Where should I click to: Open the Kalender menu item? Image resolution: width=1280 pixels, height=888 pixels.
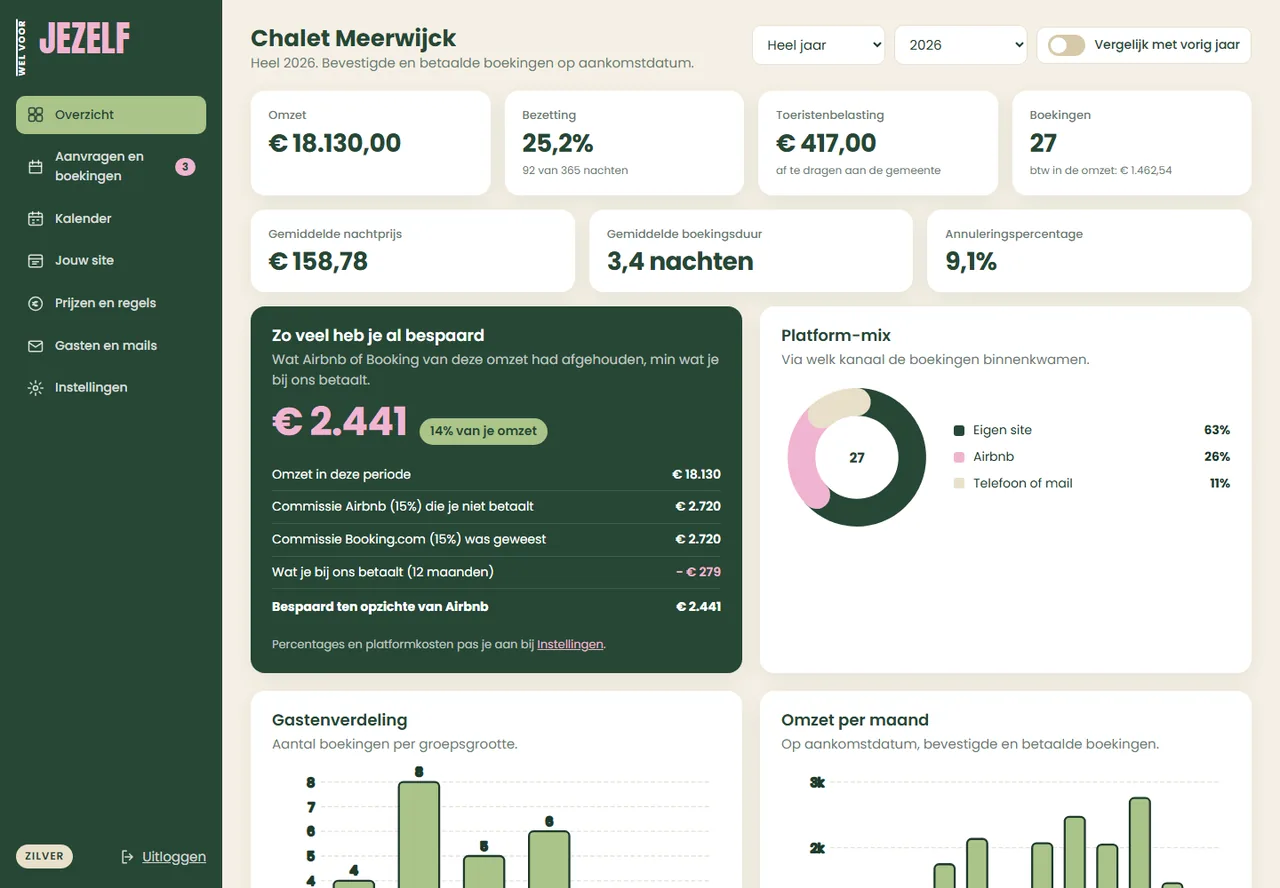coord(111,219)
